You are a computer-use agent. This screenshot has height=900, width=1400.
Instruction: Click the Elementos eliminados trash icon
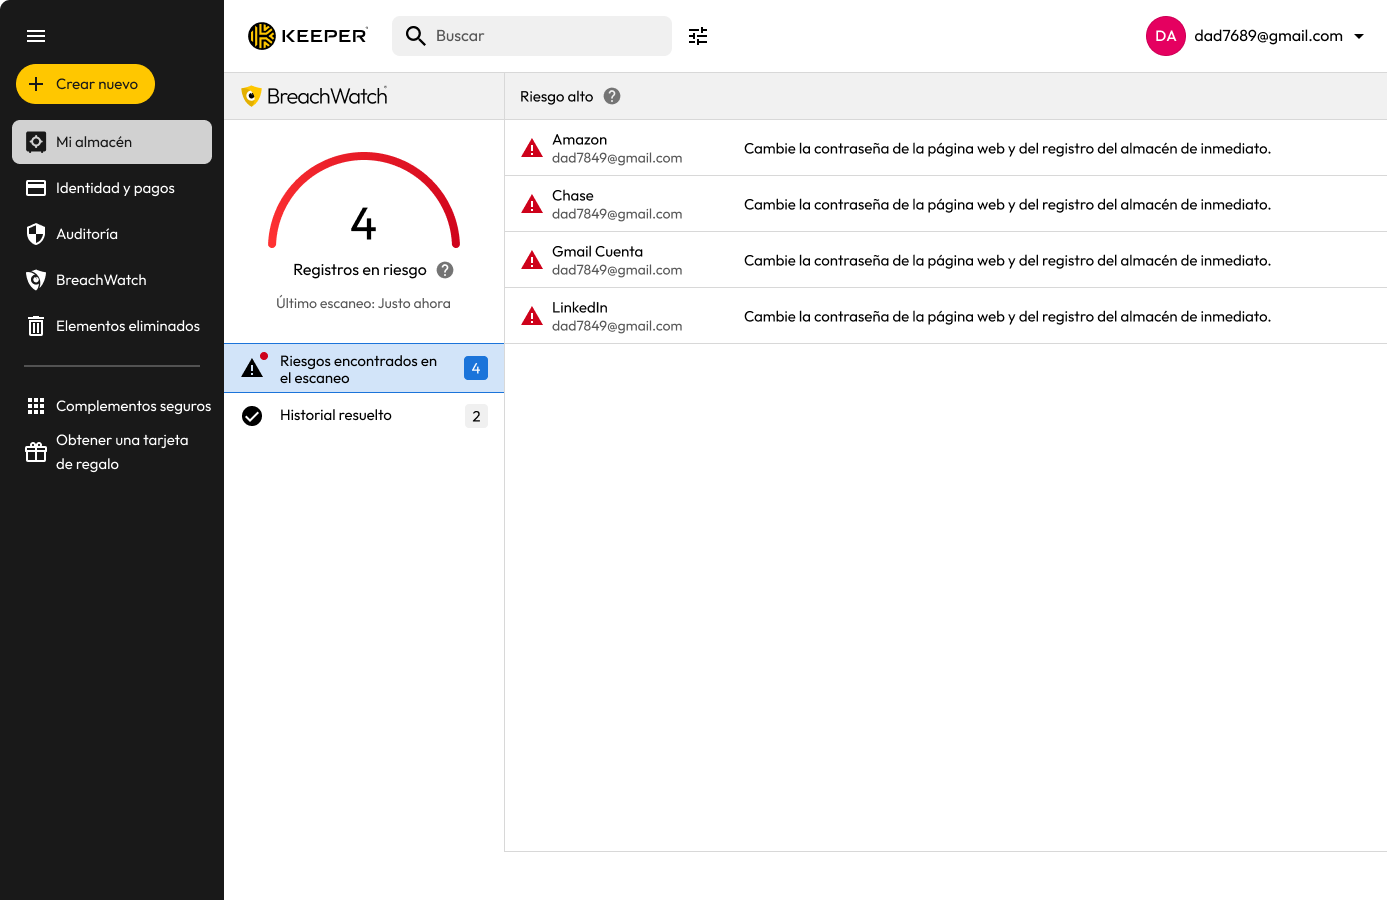(x=36, y=326)
